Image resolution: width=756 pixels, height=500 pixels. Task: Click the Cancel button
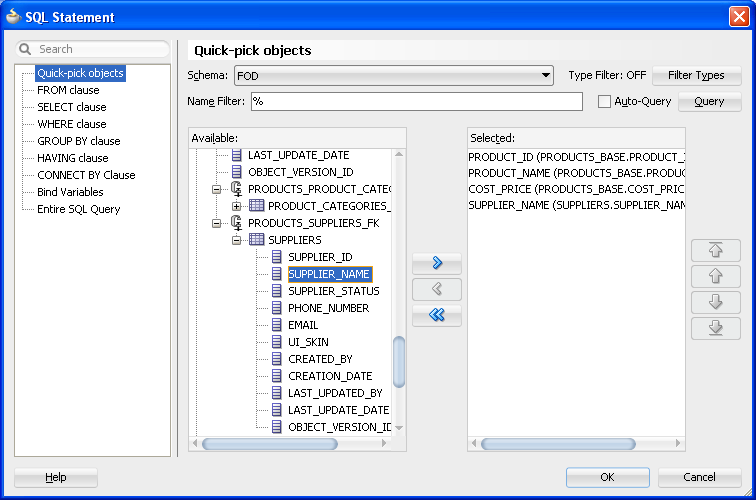coord(699,477)
